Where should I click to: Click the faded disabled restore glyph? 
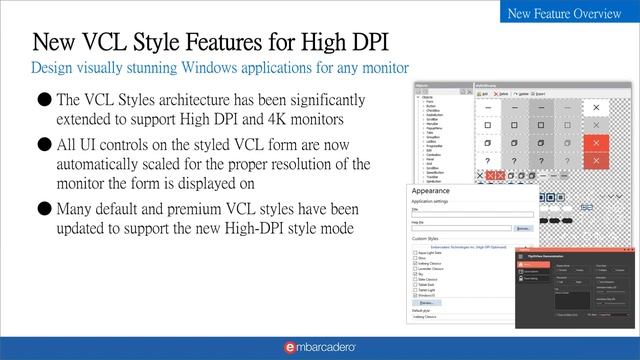point(567,143)
